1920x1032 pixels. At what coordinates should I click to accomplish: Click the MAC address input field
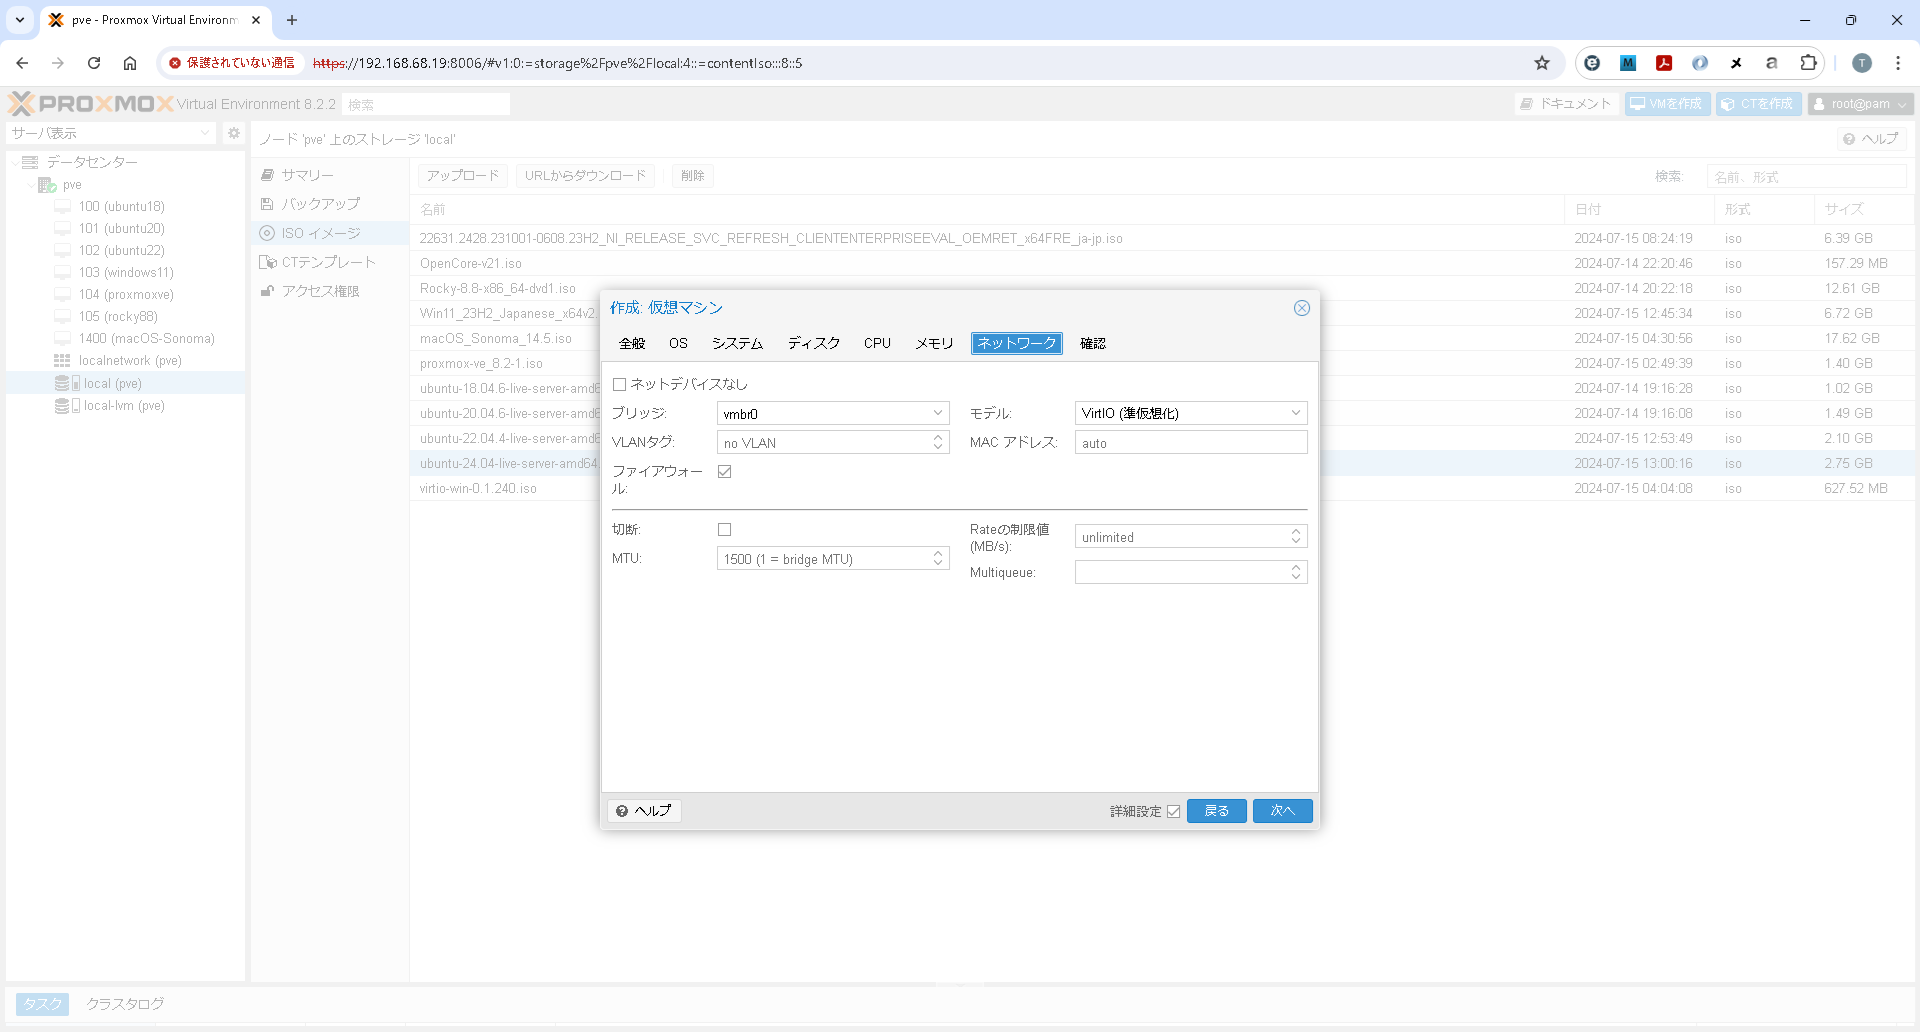tap(1191, 442)
